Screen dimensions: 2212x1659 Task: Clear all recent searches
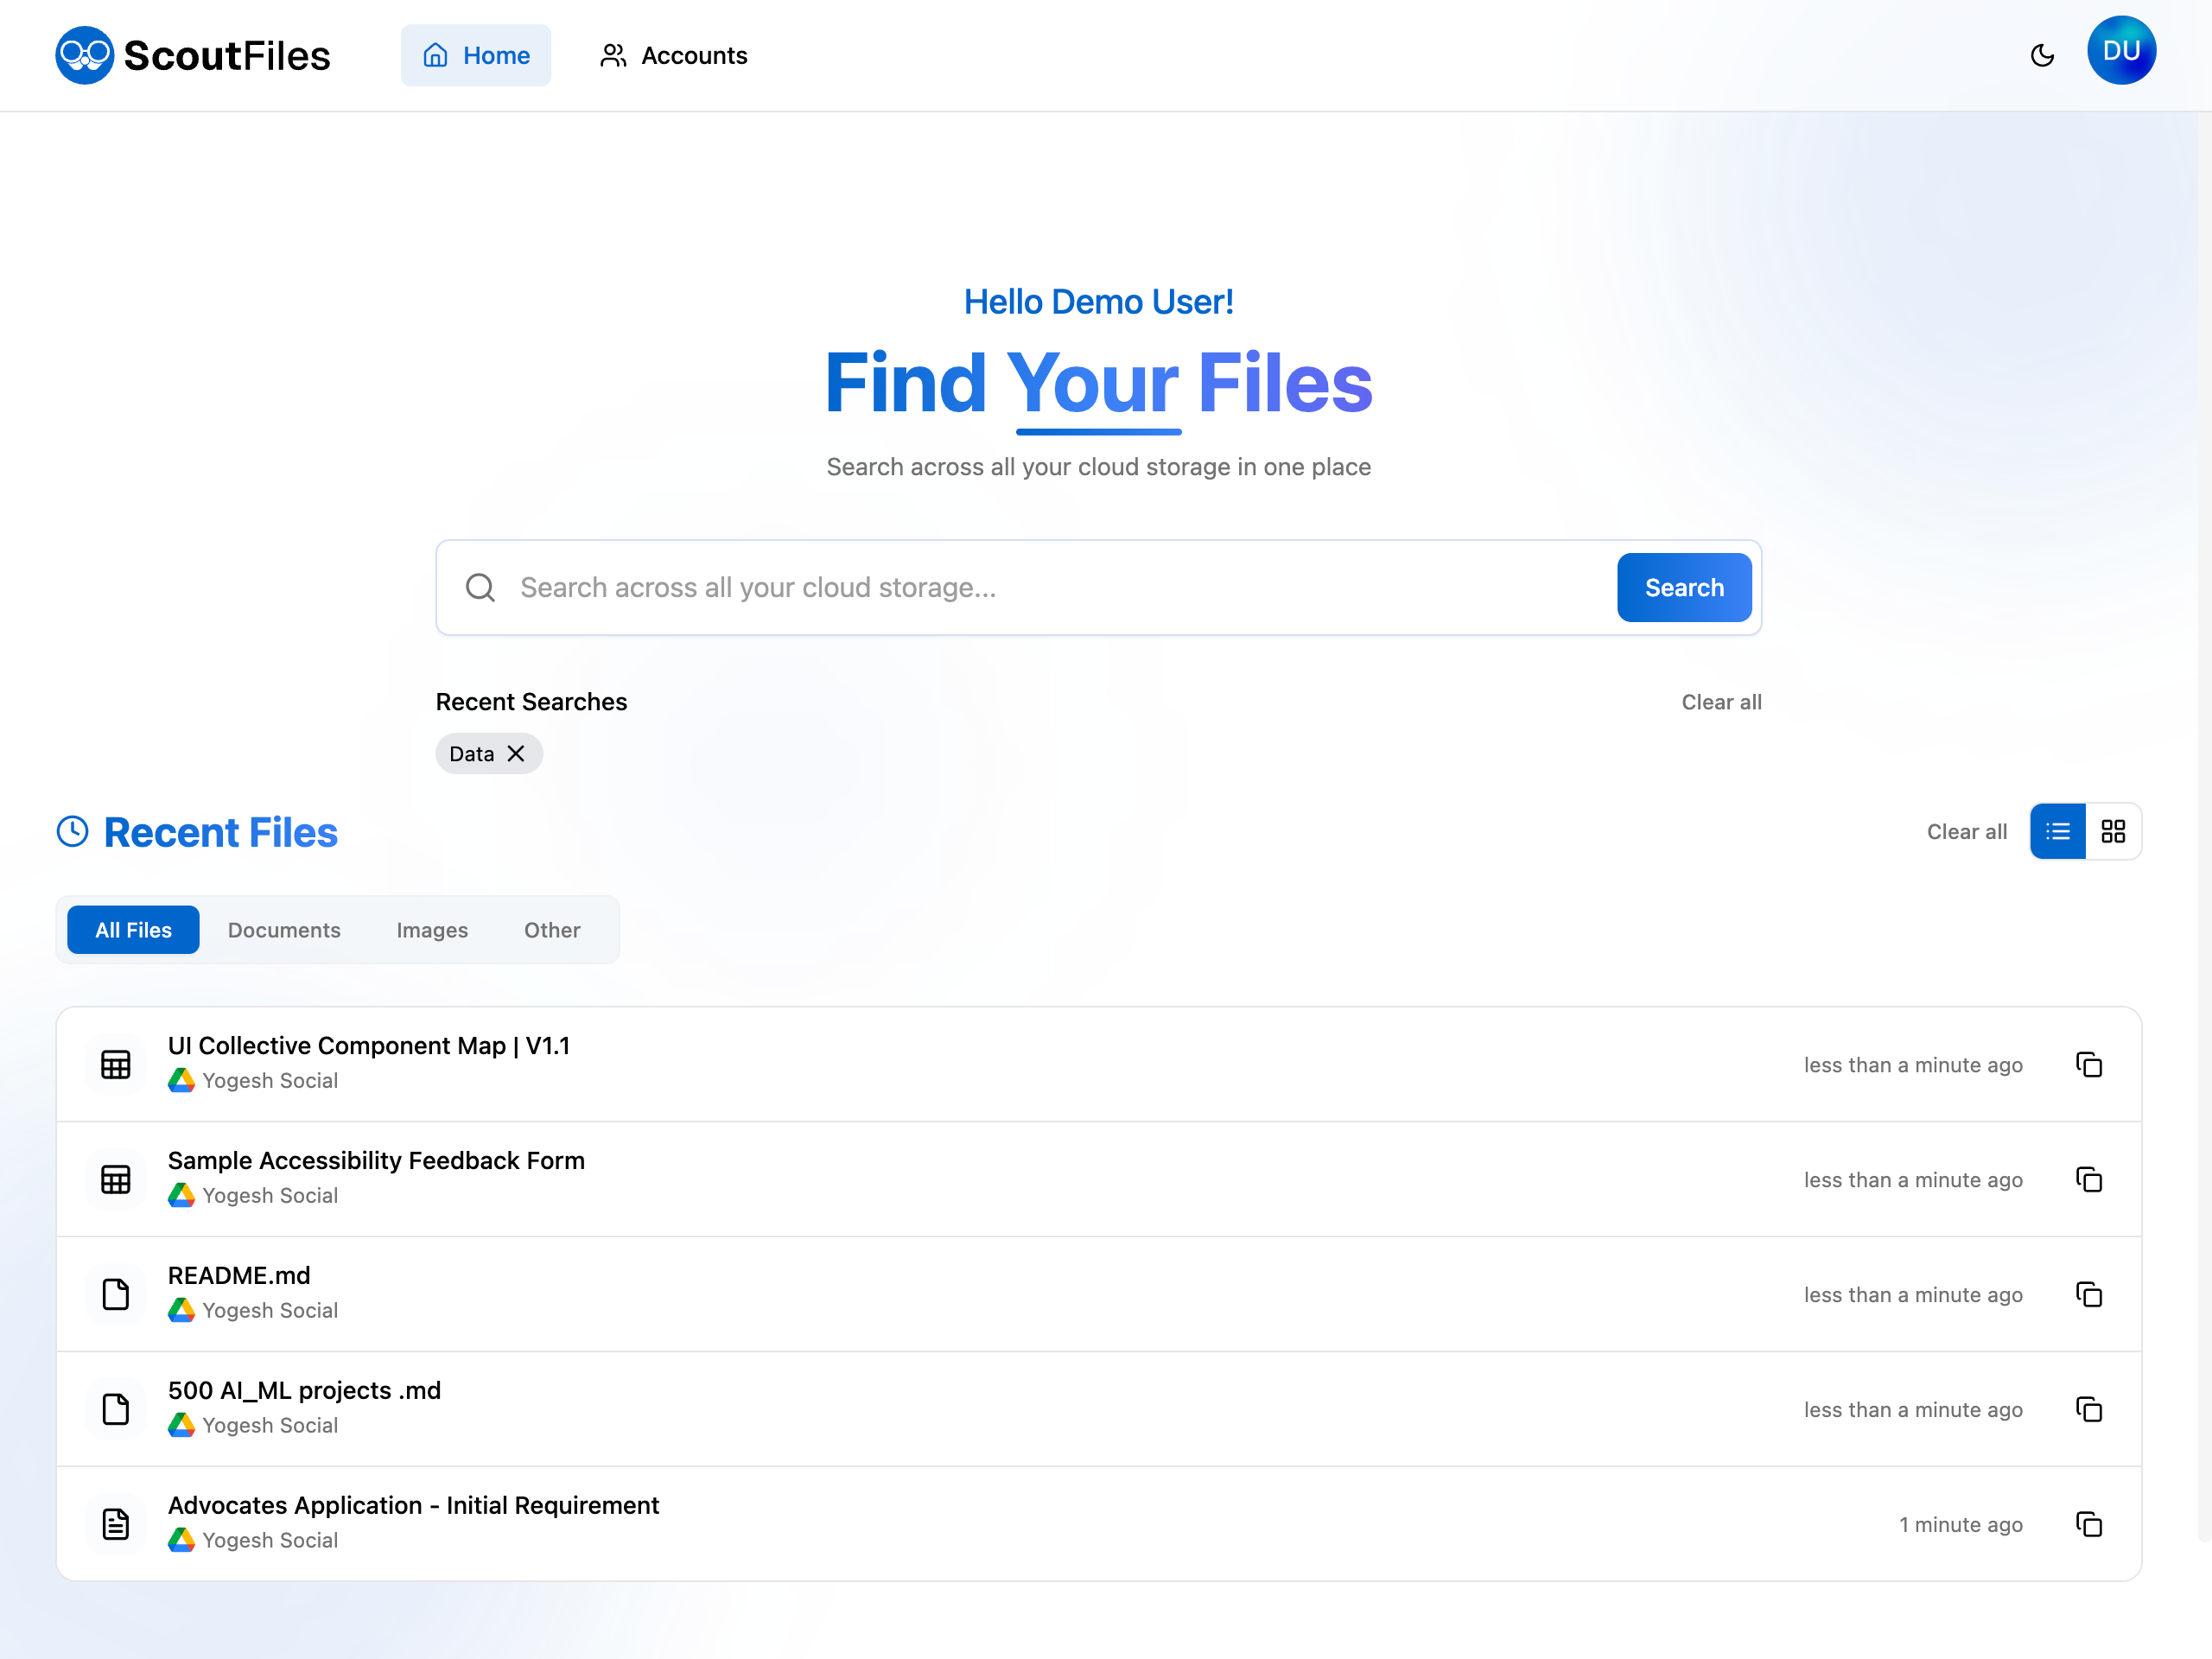[1721, 701]
